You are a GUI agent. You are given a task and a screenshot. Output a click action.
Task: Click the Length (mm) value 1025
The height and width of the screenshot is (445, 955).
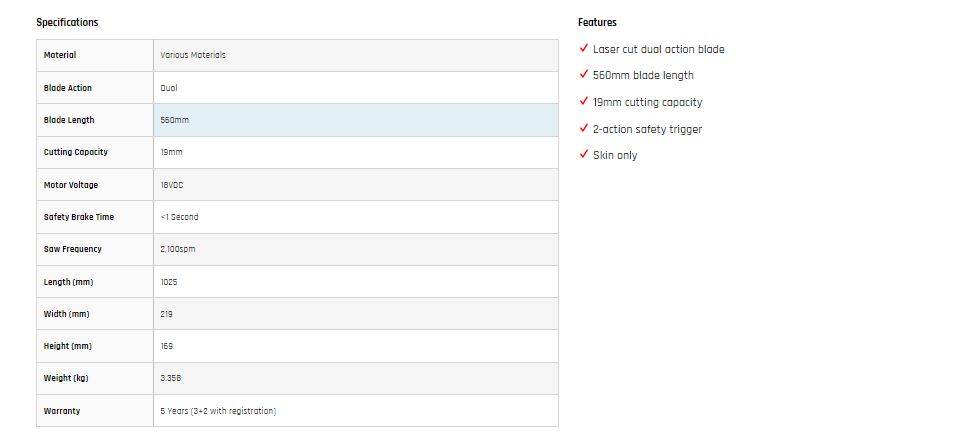point(169,282)
